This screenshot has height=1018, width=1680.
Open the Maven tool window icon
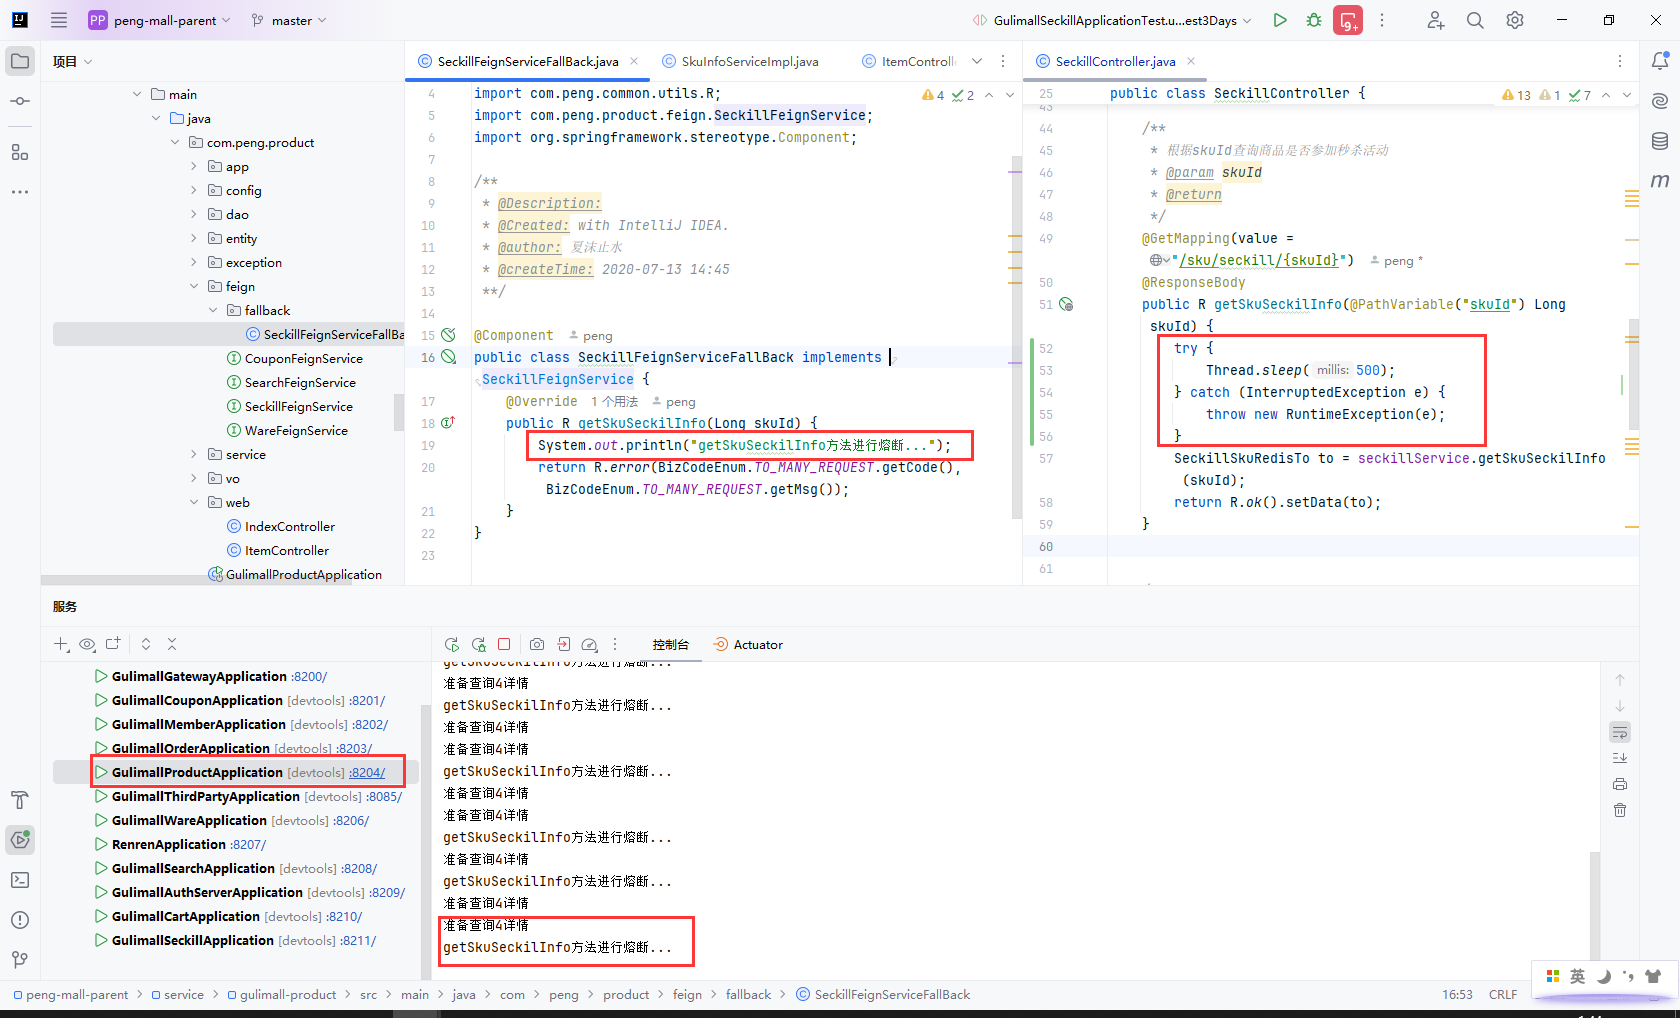(1660, 181)
